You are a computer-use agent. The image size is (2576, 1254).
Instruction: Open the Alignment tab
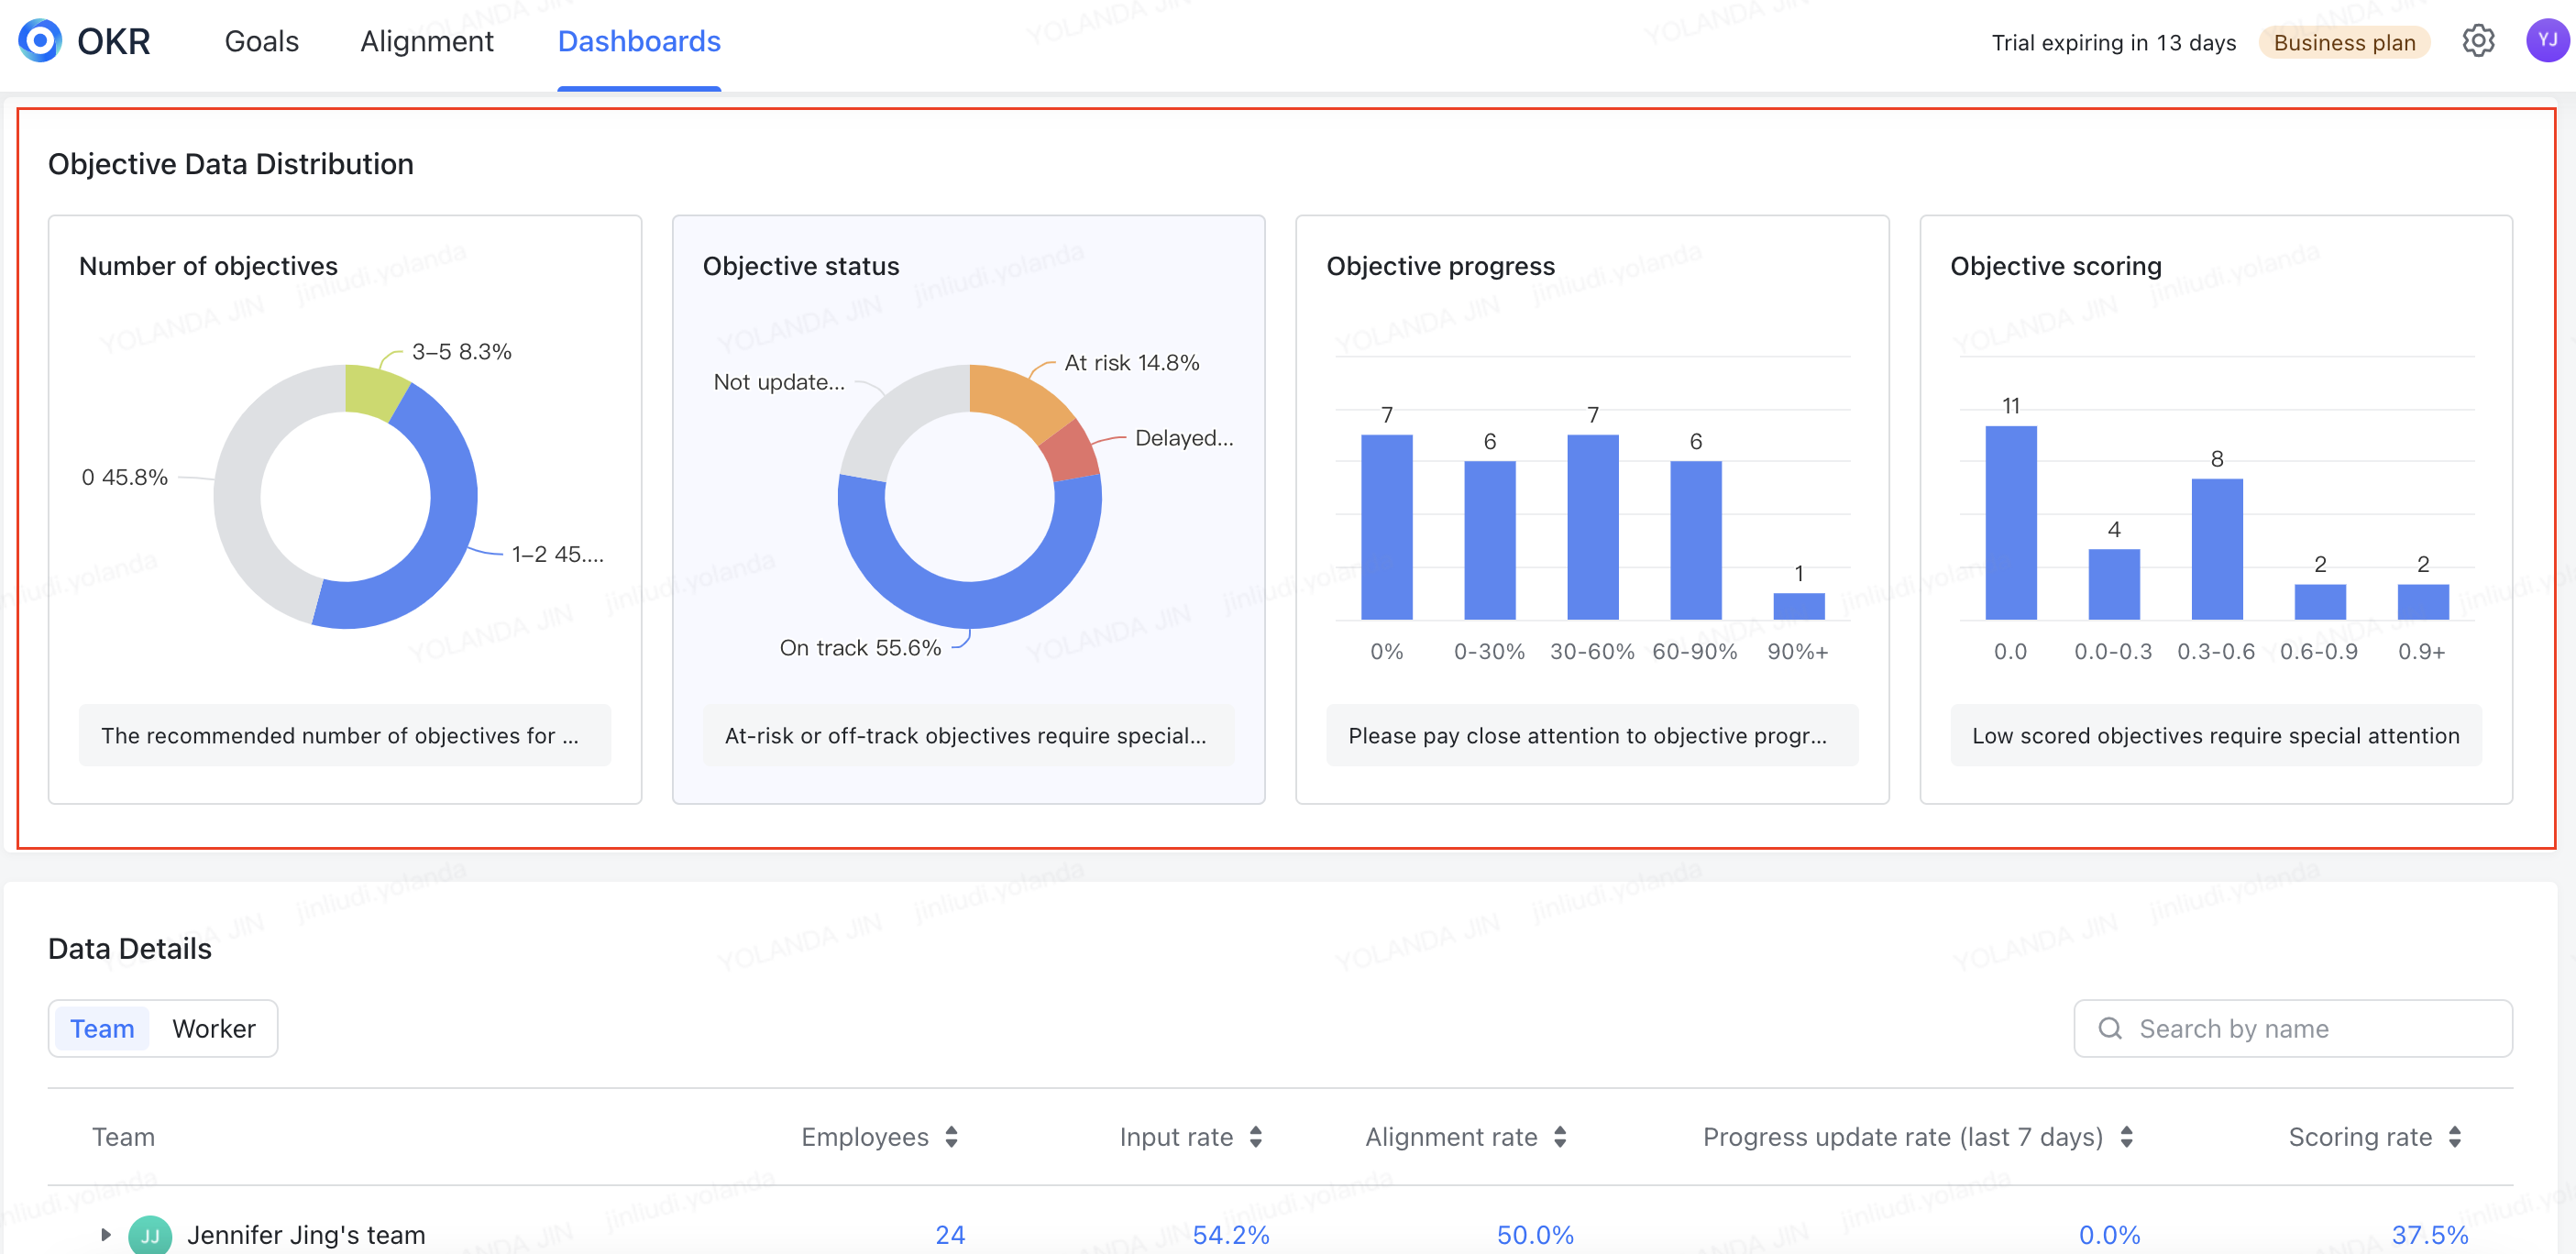click(426, 41)
